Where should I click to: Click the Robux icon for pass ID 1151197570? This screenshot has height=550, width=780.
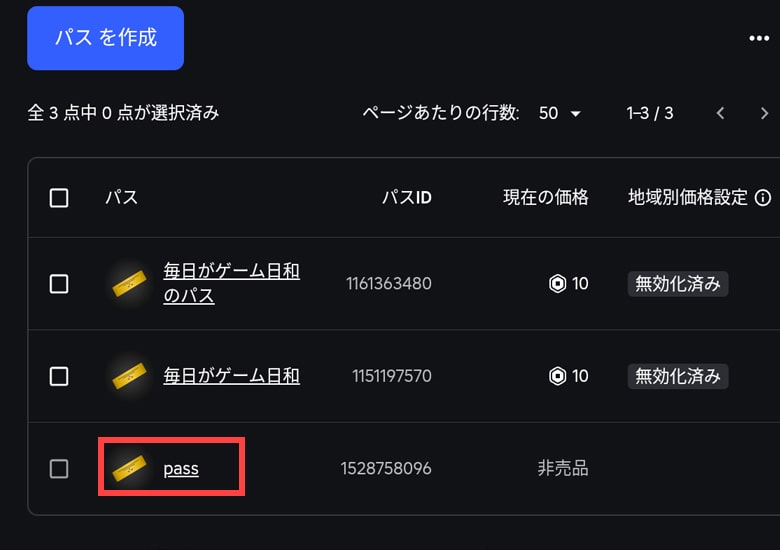tap(557, 376)
